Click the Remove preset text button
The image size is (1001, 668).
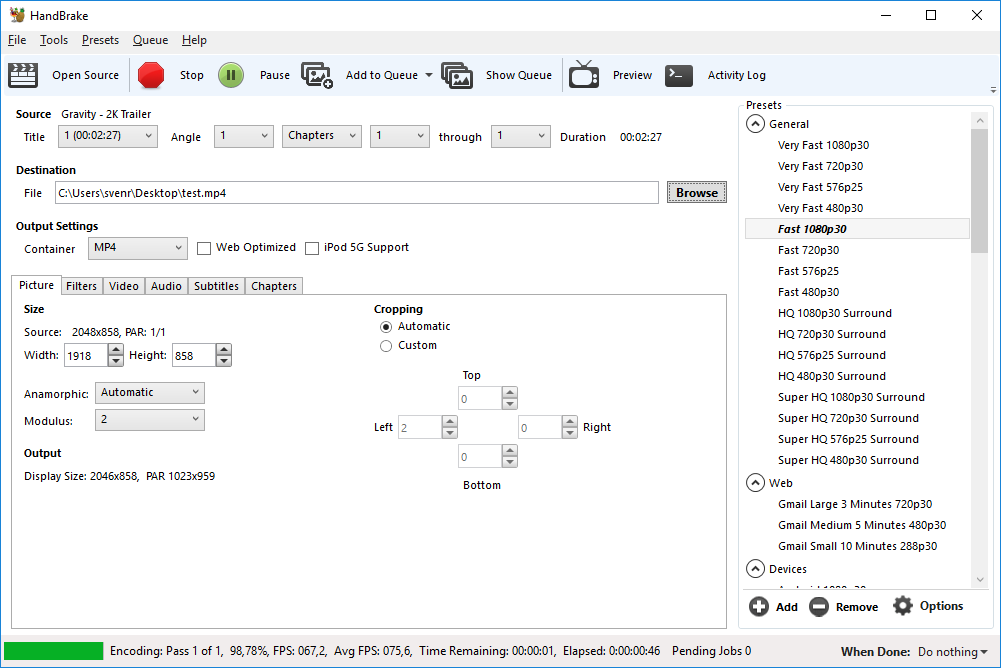click(857, 607)
